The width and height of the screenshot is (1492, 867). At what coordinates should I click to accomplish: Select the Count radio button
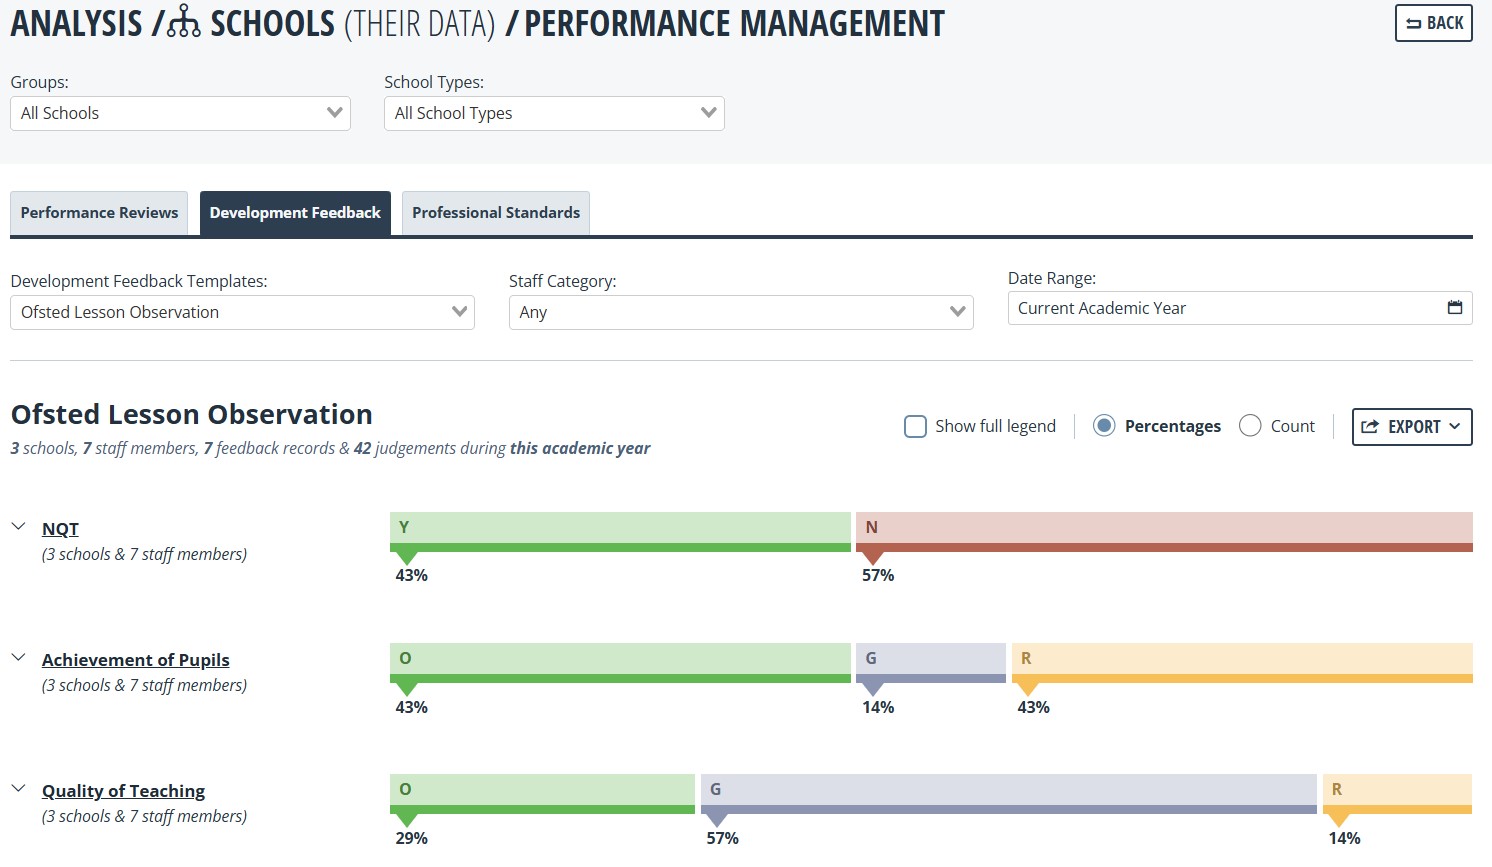(x=1250, y=426)
